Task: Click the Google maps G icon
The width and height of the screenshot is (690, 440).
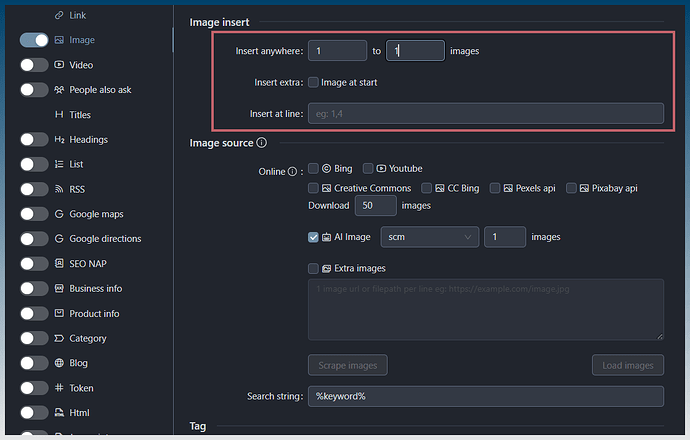Action: 59,214
